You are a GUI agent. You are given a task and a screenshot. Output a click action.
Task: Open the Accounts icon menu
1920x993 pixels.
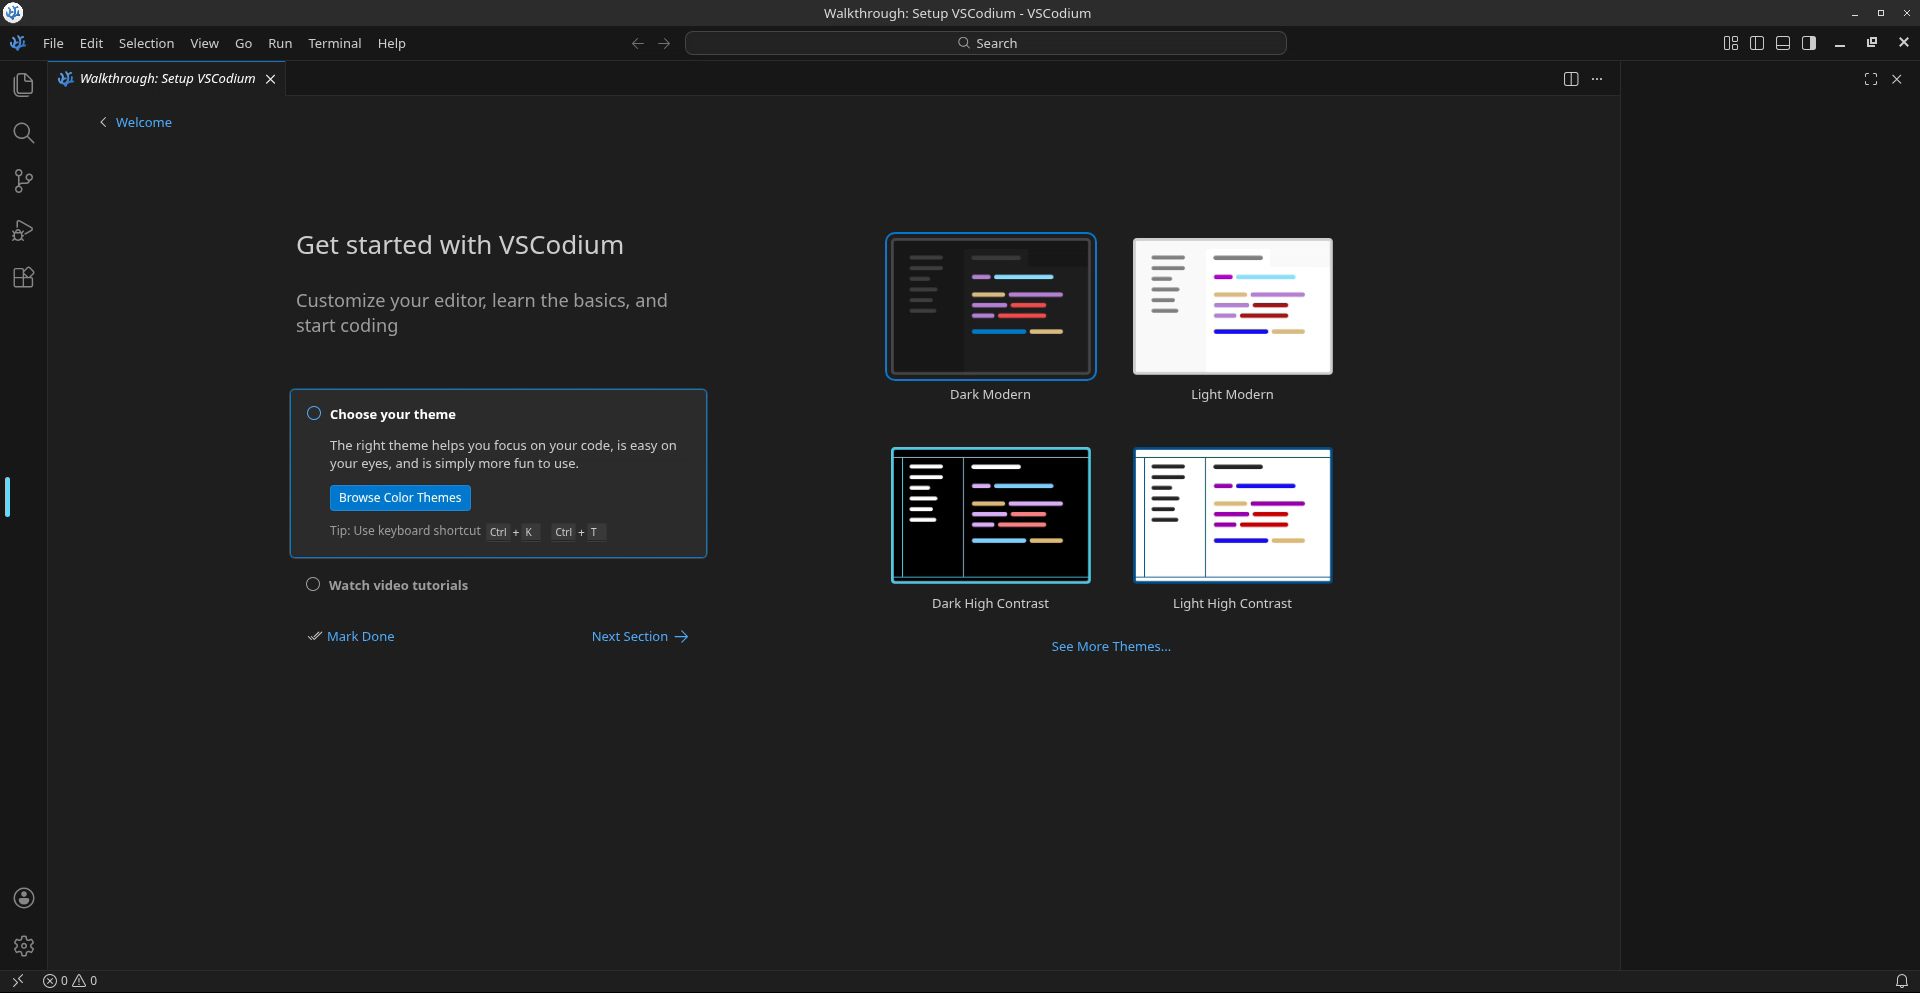[24, 898]
